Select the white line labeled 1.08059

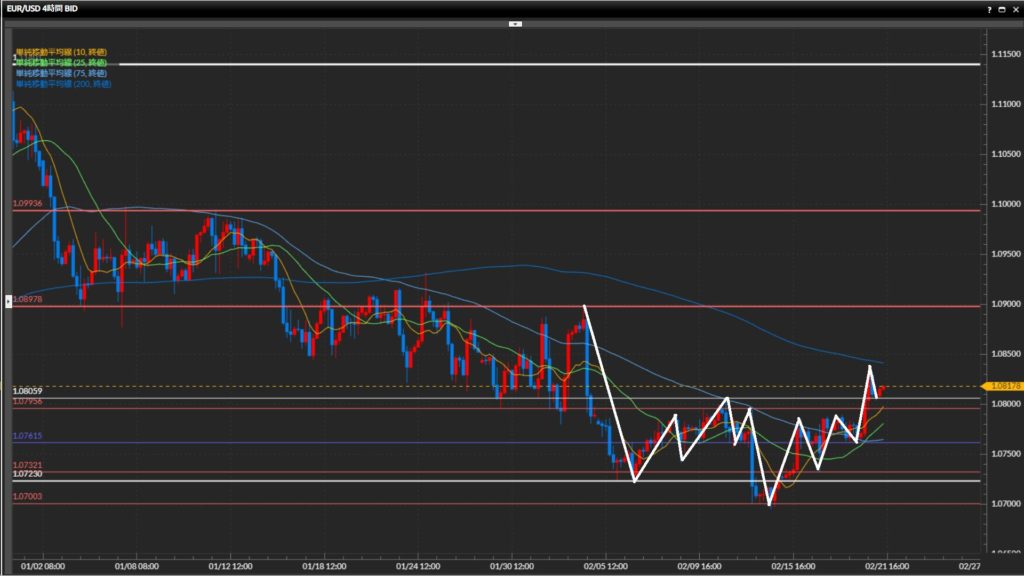(x=300, y=398)
